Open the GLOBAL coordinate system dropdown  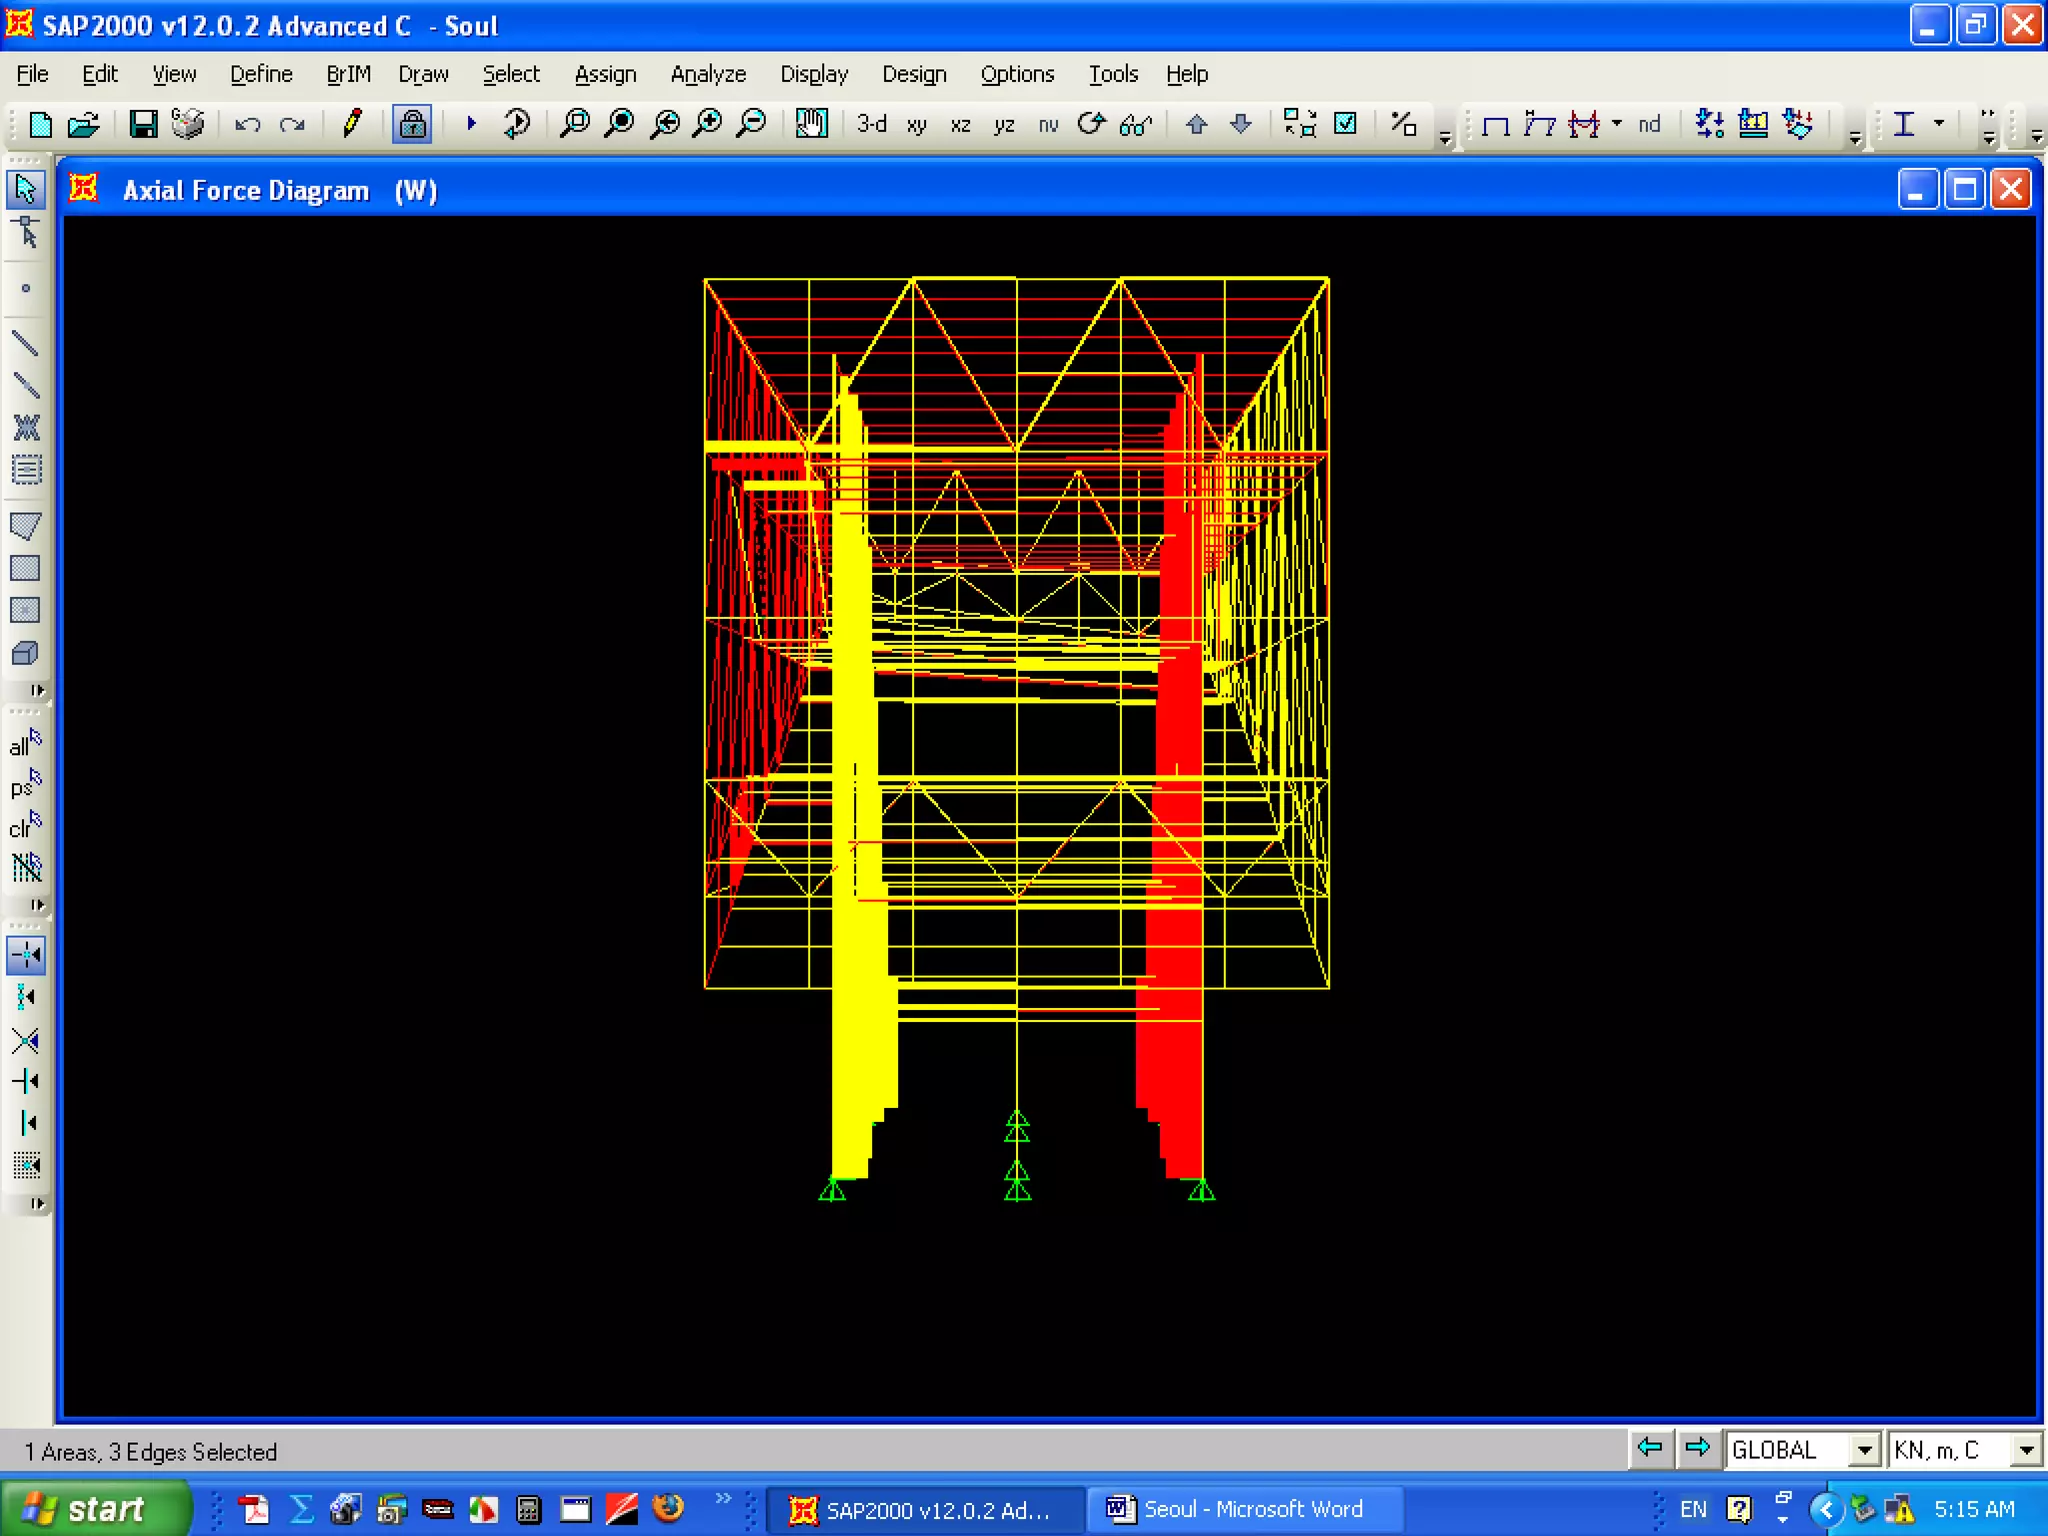coord(1864,1450)
